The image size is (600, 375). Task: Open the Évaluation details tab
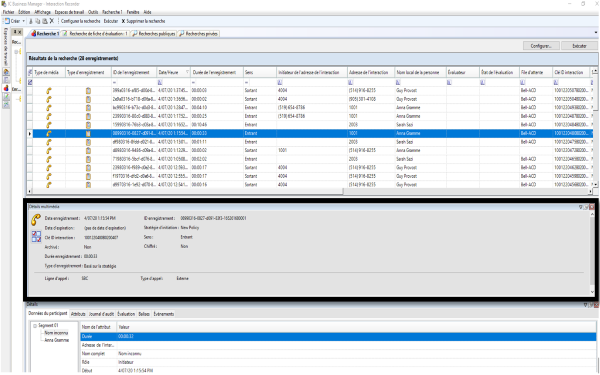coord(126,314)
